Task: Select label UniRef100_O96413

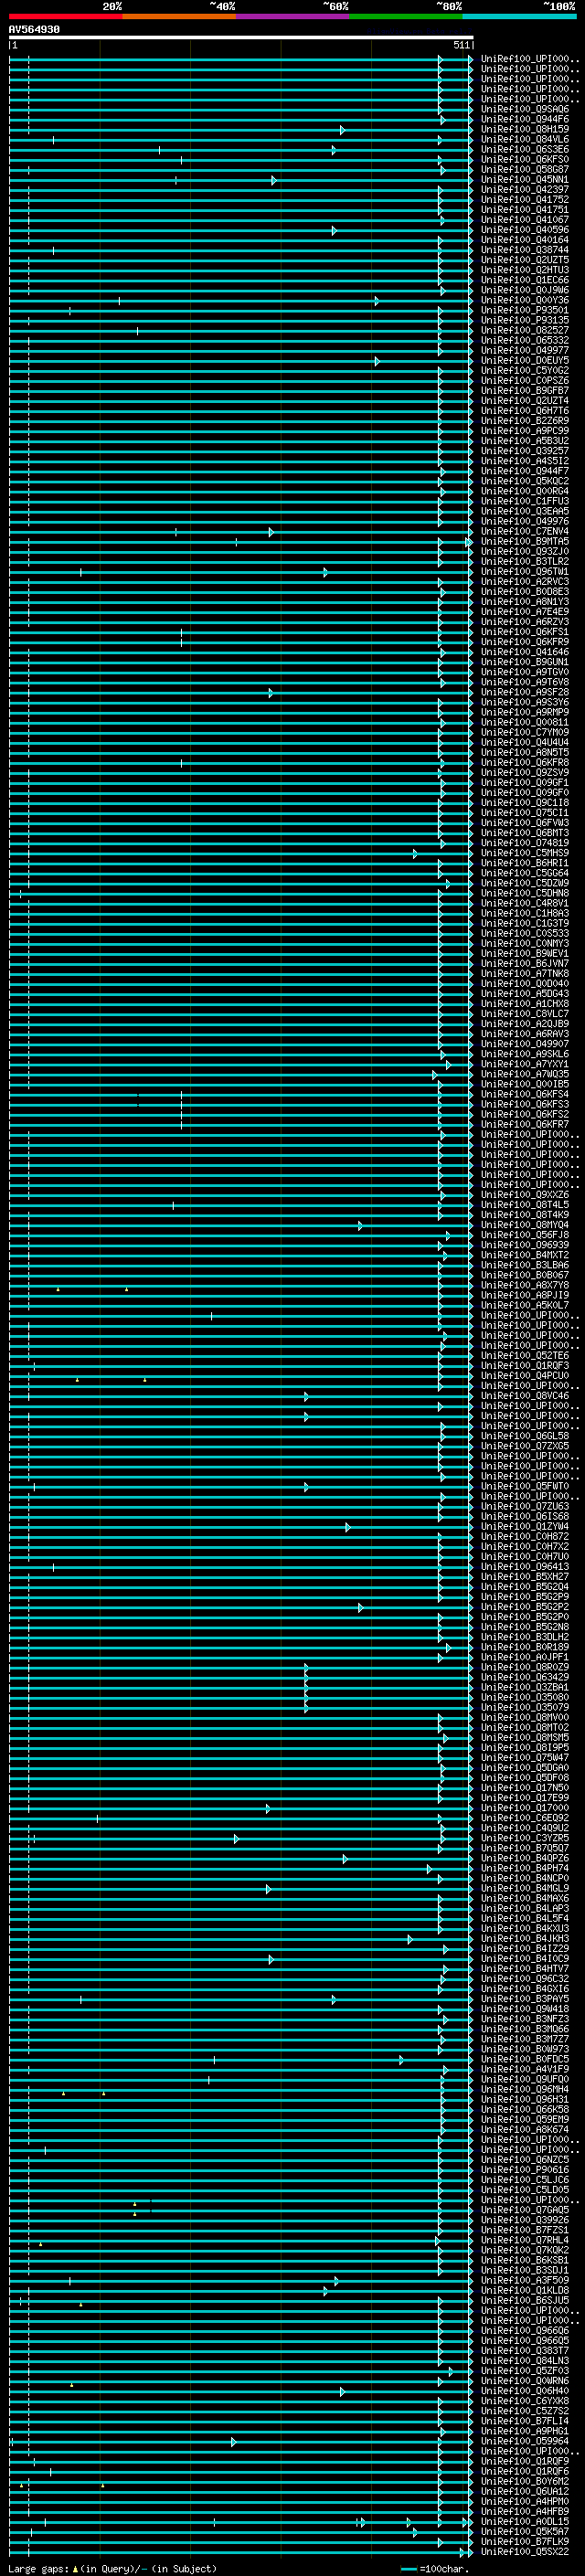Action: tap(525, 1567)
